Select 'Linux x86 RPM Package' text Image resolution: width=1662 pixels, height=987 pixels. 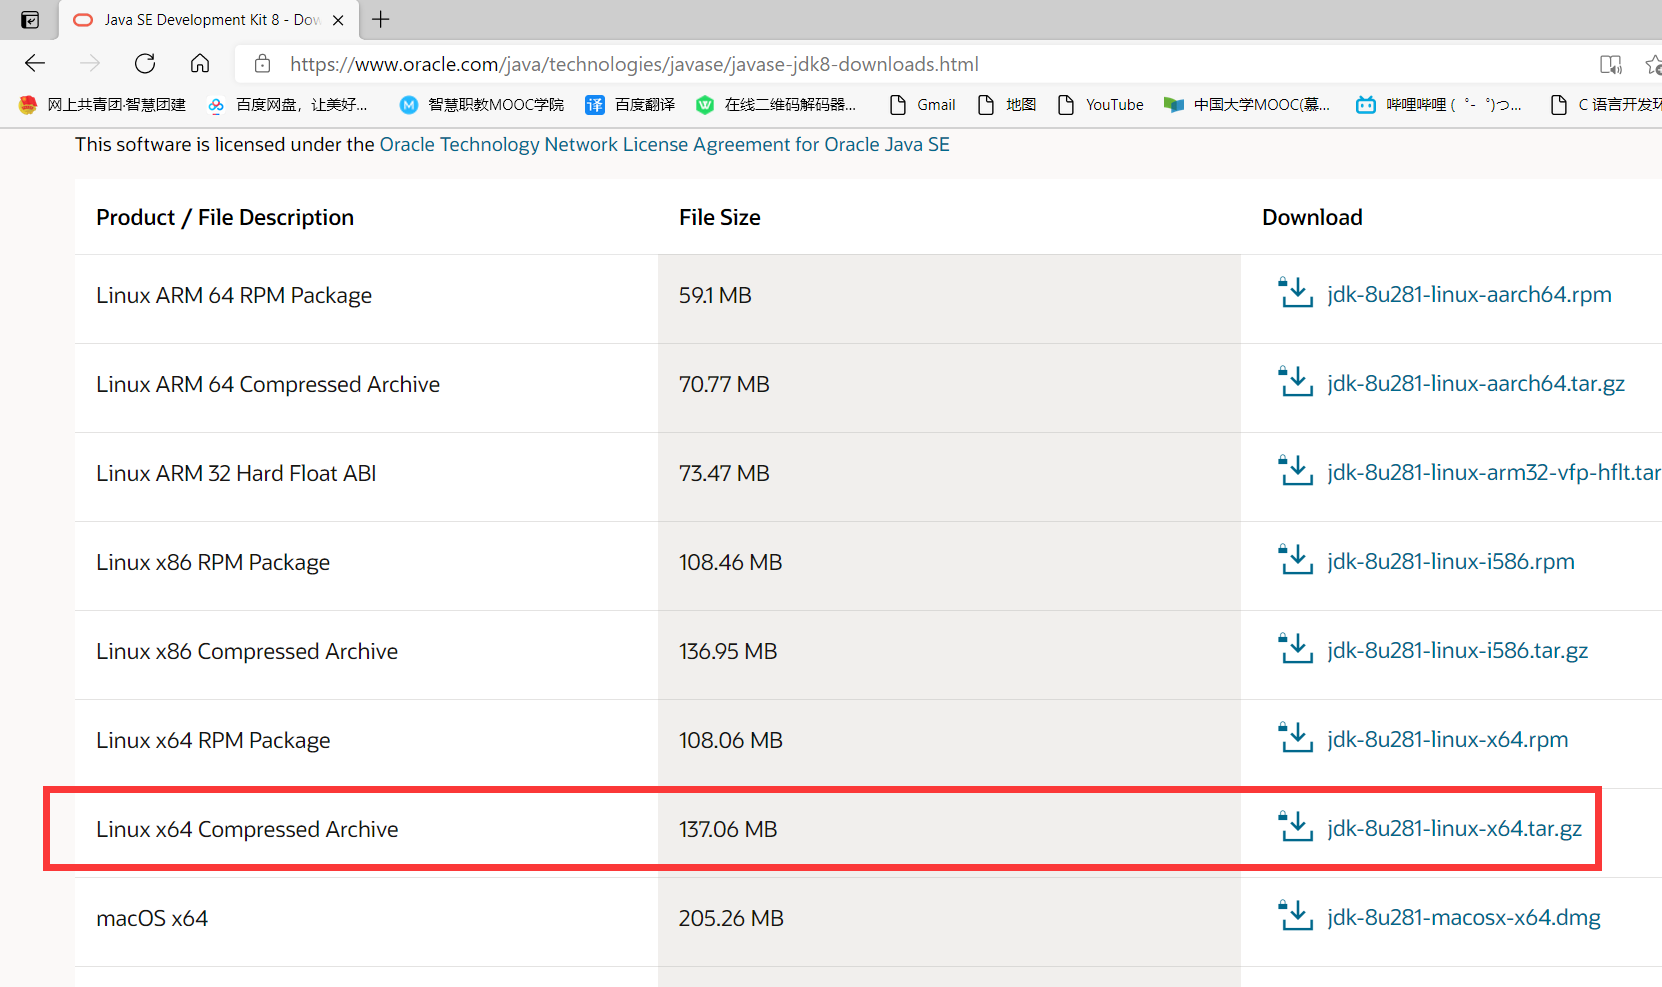tap(213, 563)
